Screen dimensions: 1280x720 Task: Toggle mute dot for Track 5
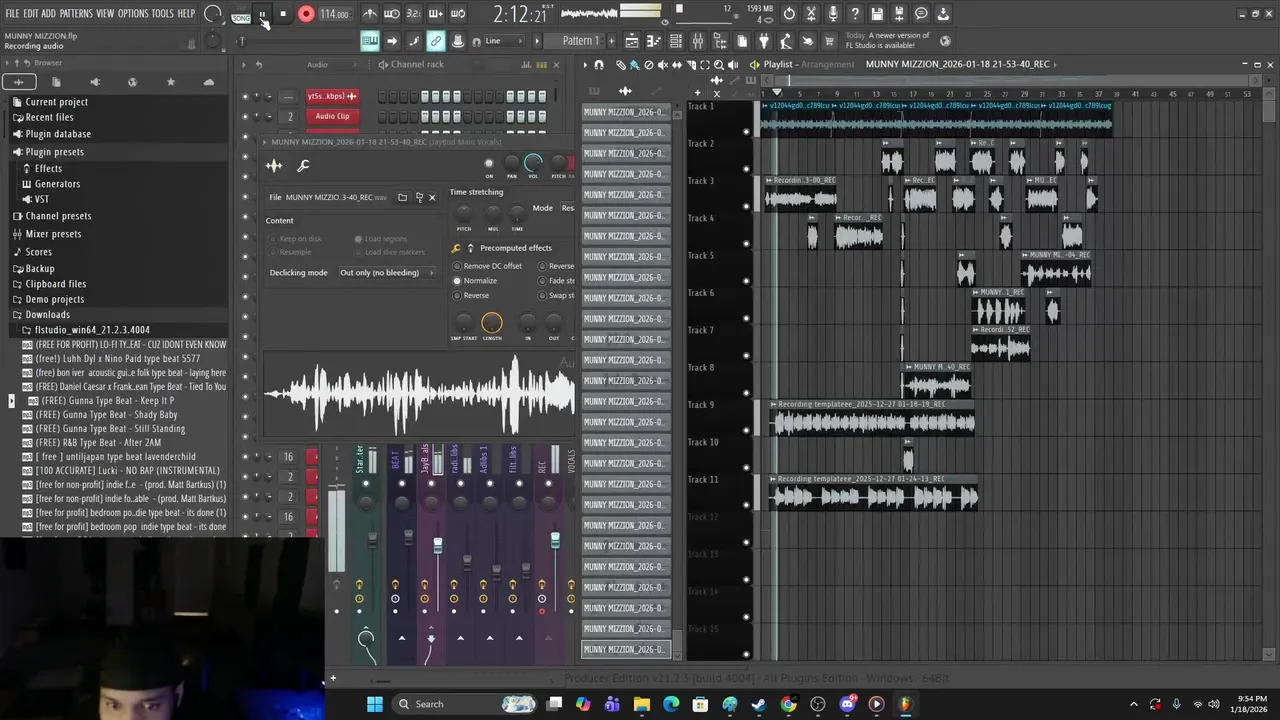click(746, 281)
